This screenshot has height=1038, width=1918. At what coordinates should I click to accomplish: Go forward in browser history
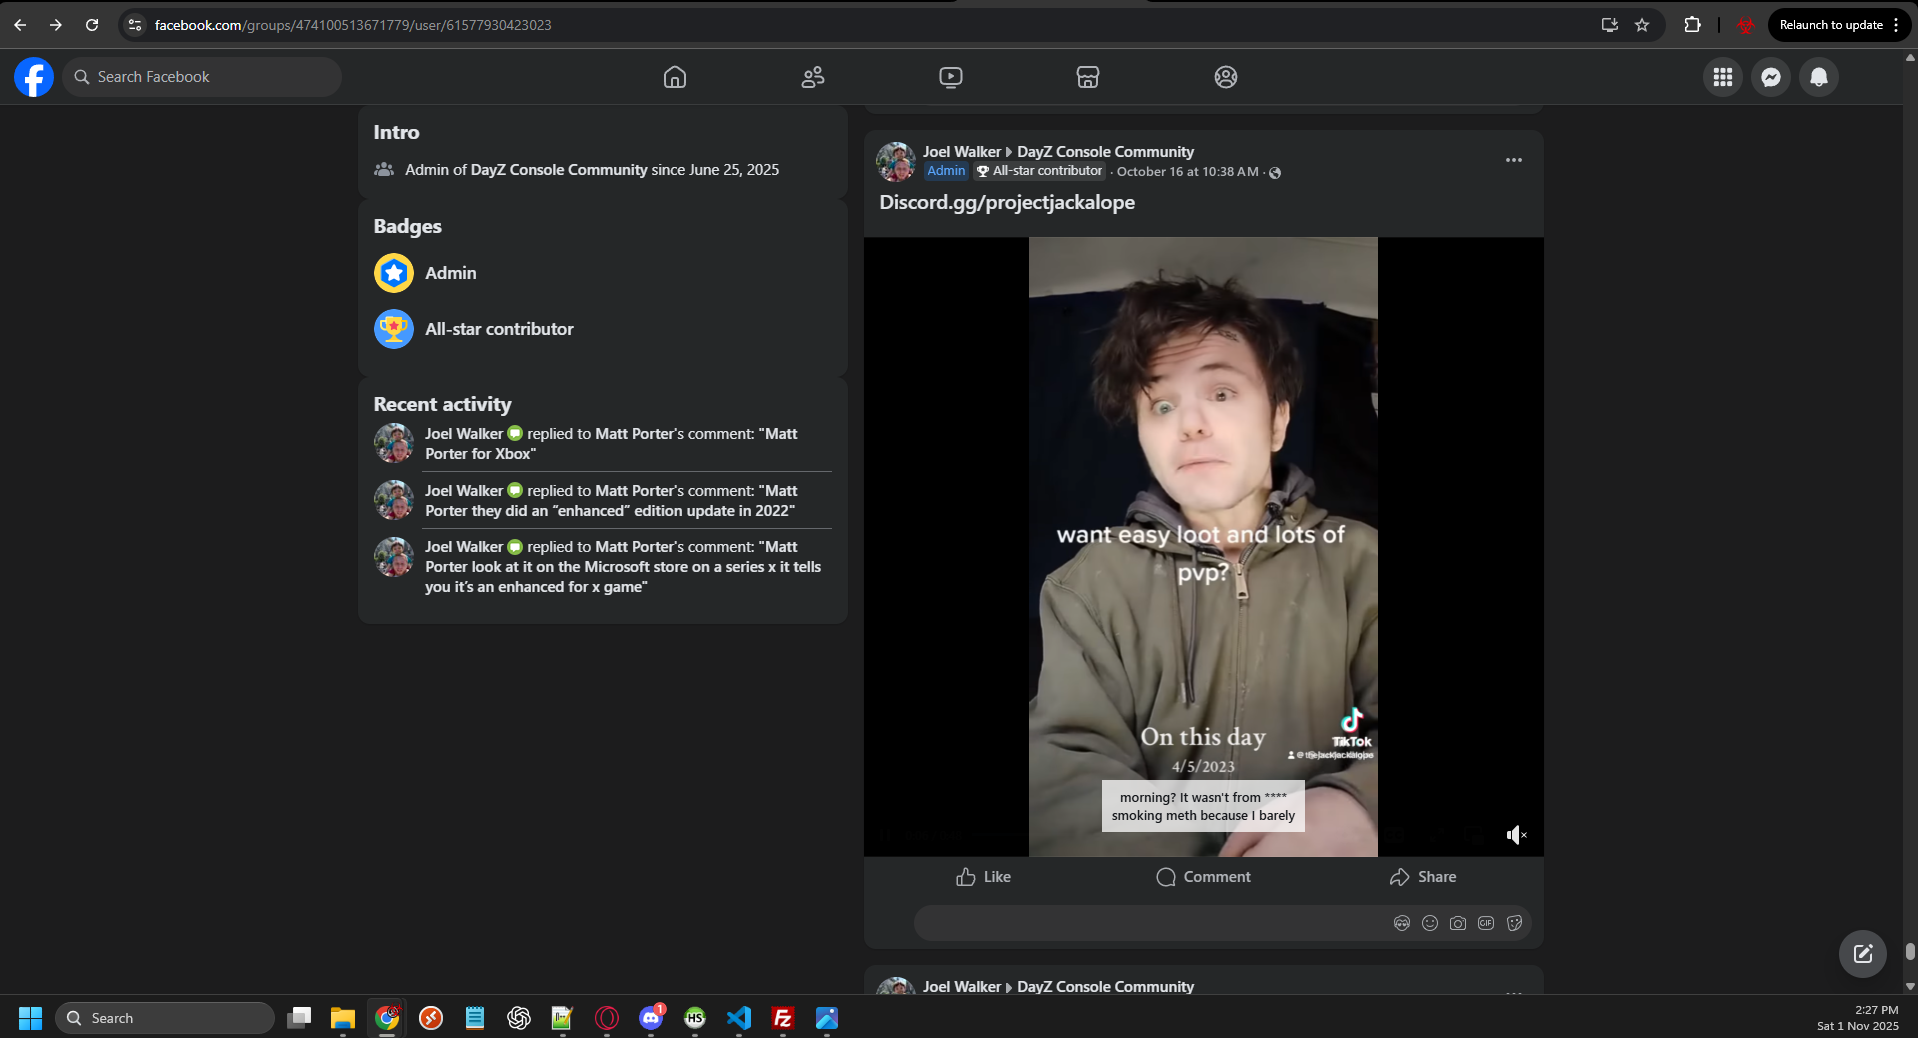(56, 25)
